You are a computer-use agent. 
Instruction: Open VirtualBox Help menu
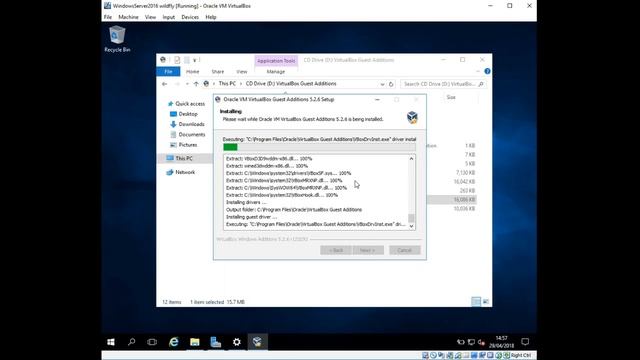(x=211, y=17)
